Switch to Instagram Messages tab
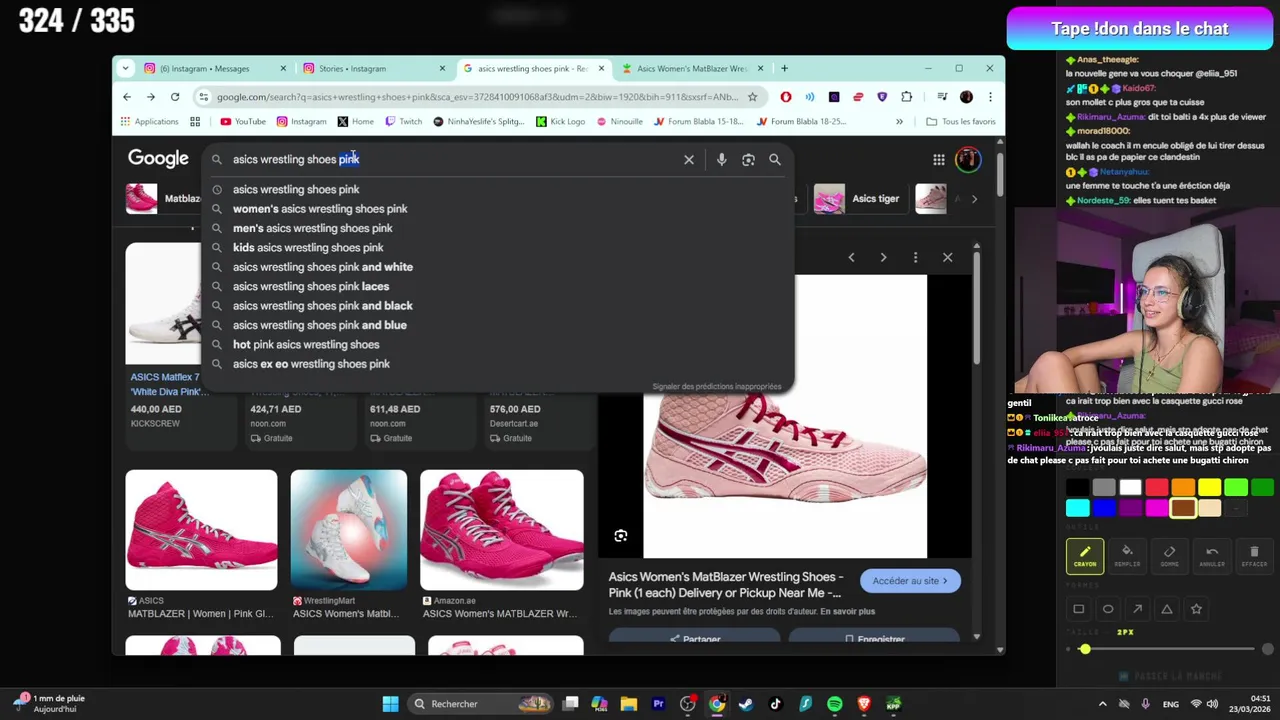This screenshot has height=720, width=1280. click(214, 69)
